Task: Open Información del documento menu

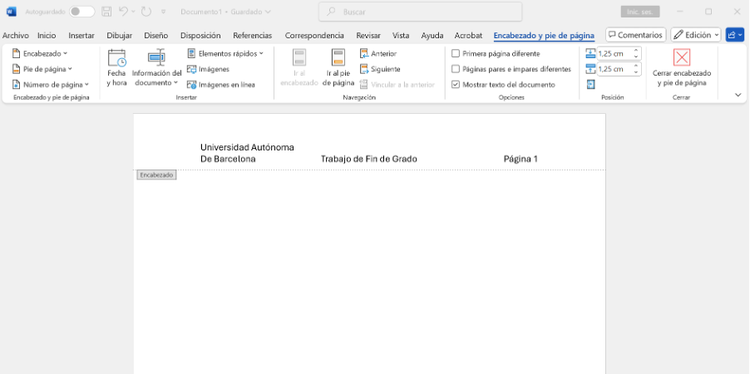Action: [x=156, y=68]
